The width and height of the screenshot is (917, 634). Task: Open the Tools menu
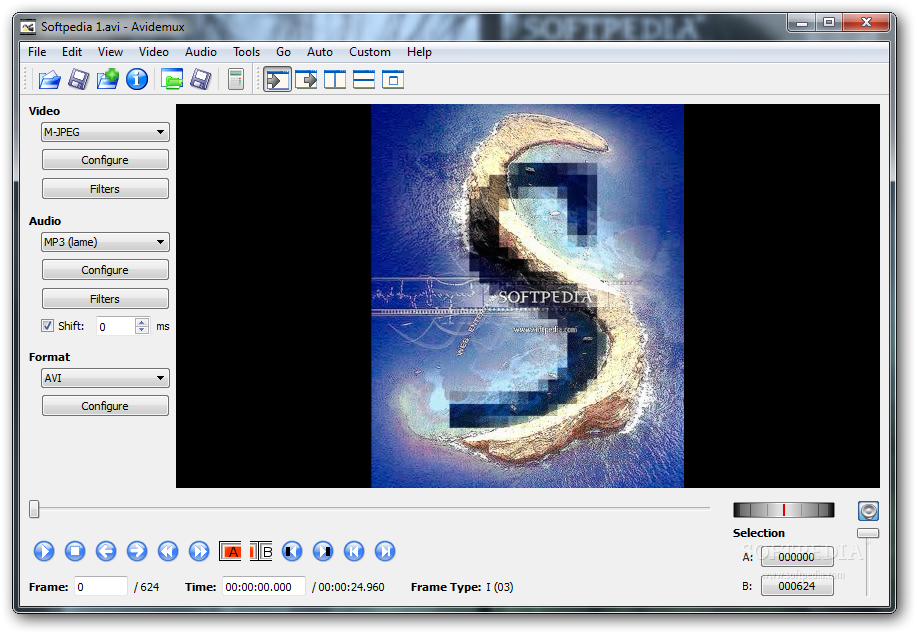tap(246, 52)
